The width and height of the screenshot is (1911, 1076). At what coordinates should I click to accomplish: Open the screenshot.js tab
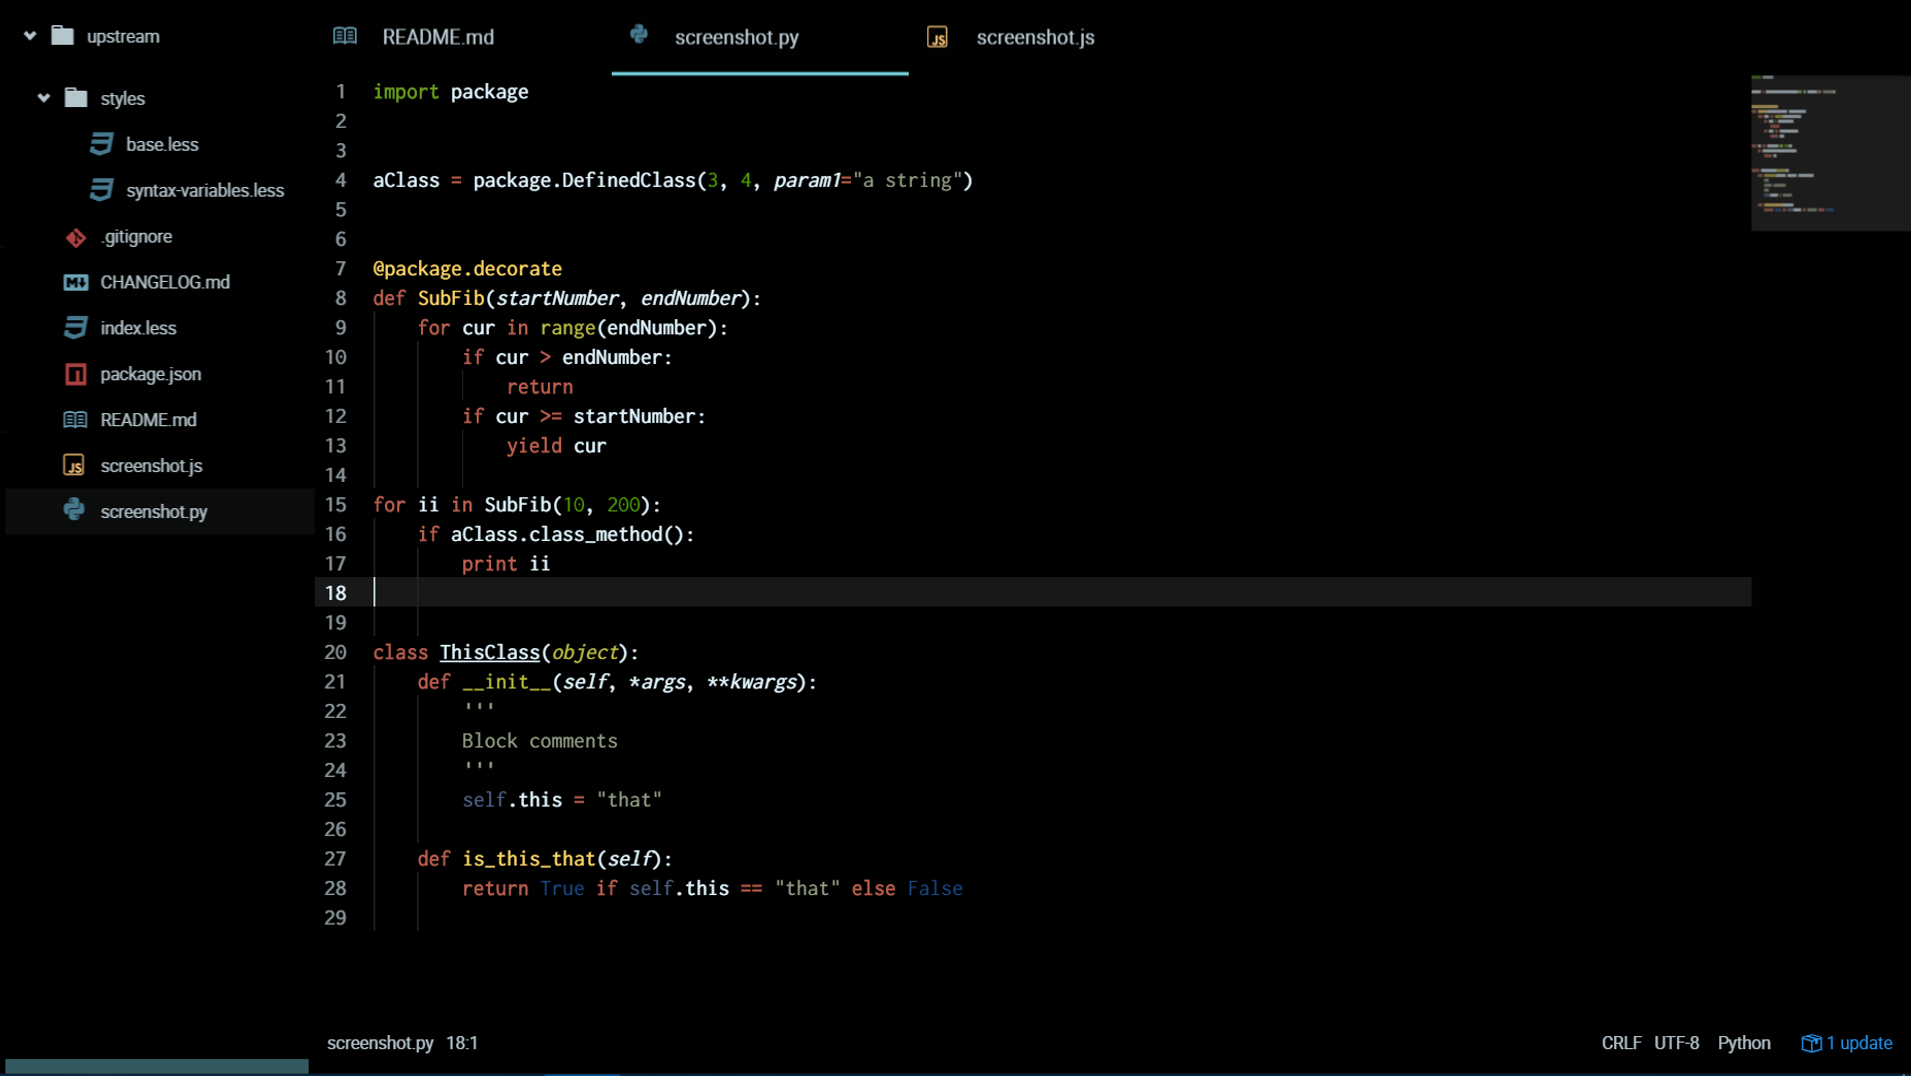pos(1056,37)
